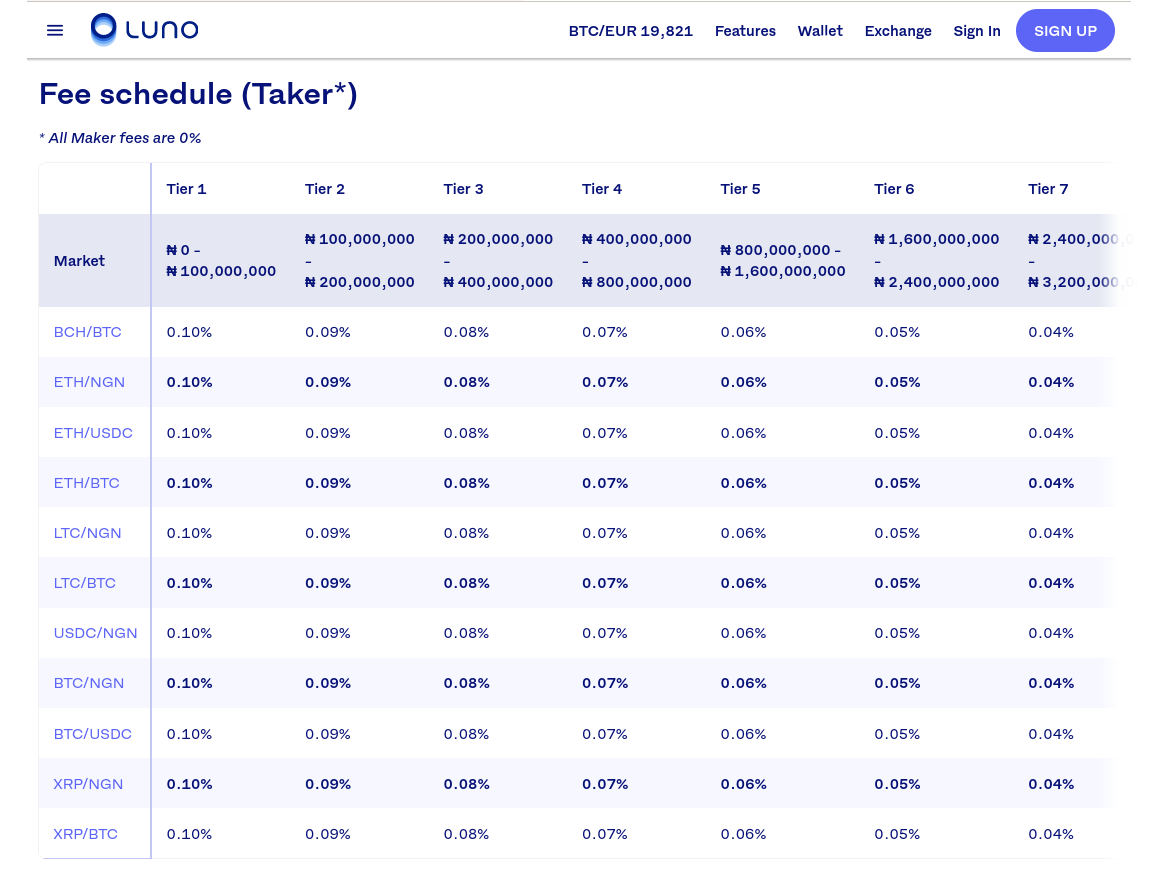Open the XRP/NGN market link
The image size is (1160, 885).
tap(88, 784)
